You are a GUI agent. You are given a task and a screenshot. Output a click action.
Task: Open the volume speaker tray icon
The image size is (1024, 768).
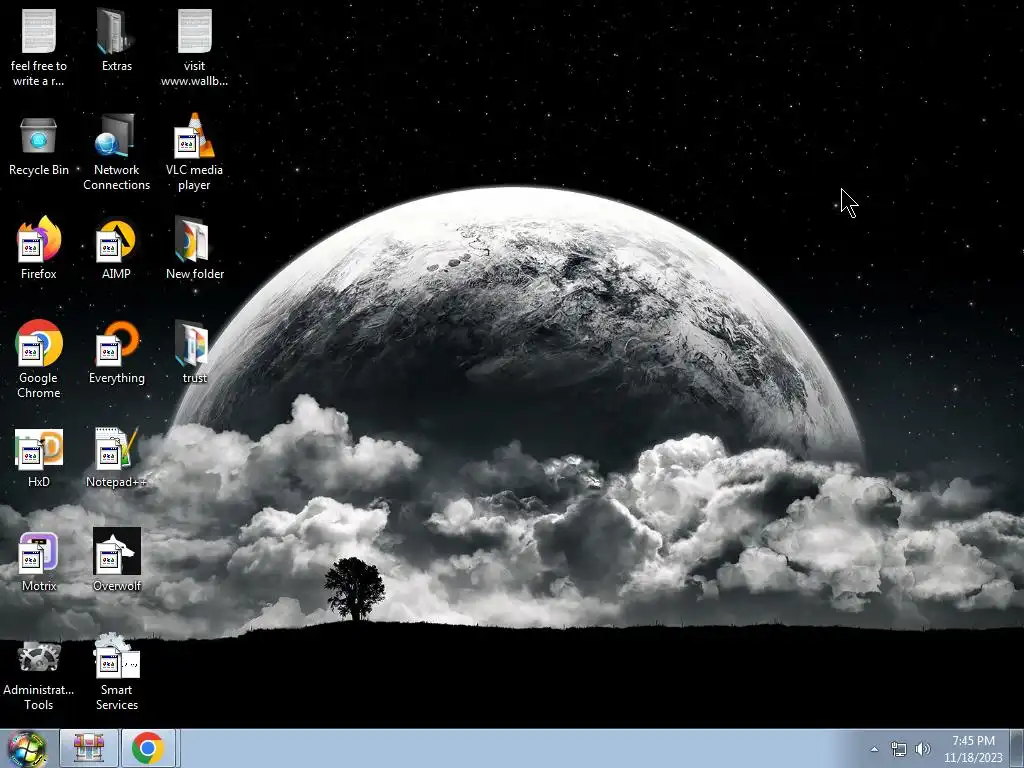(923, 749)
